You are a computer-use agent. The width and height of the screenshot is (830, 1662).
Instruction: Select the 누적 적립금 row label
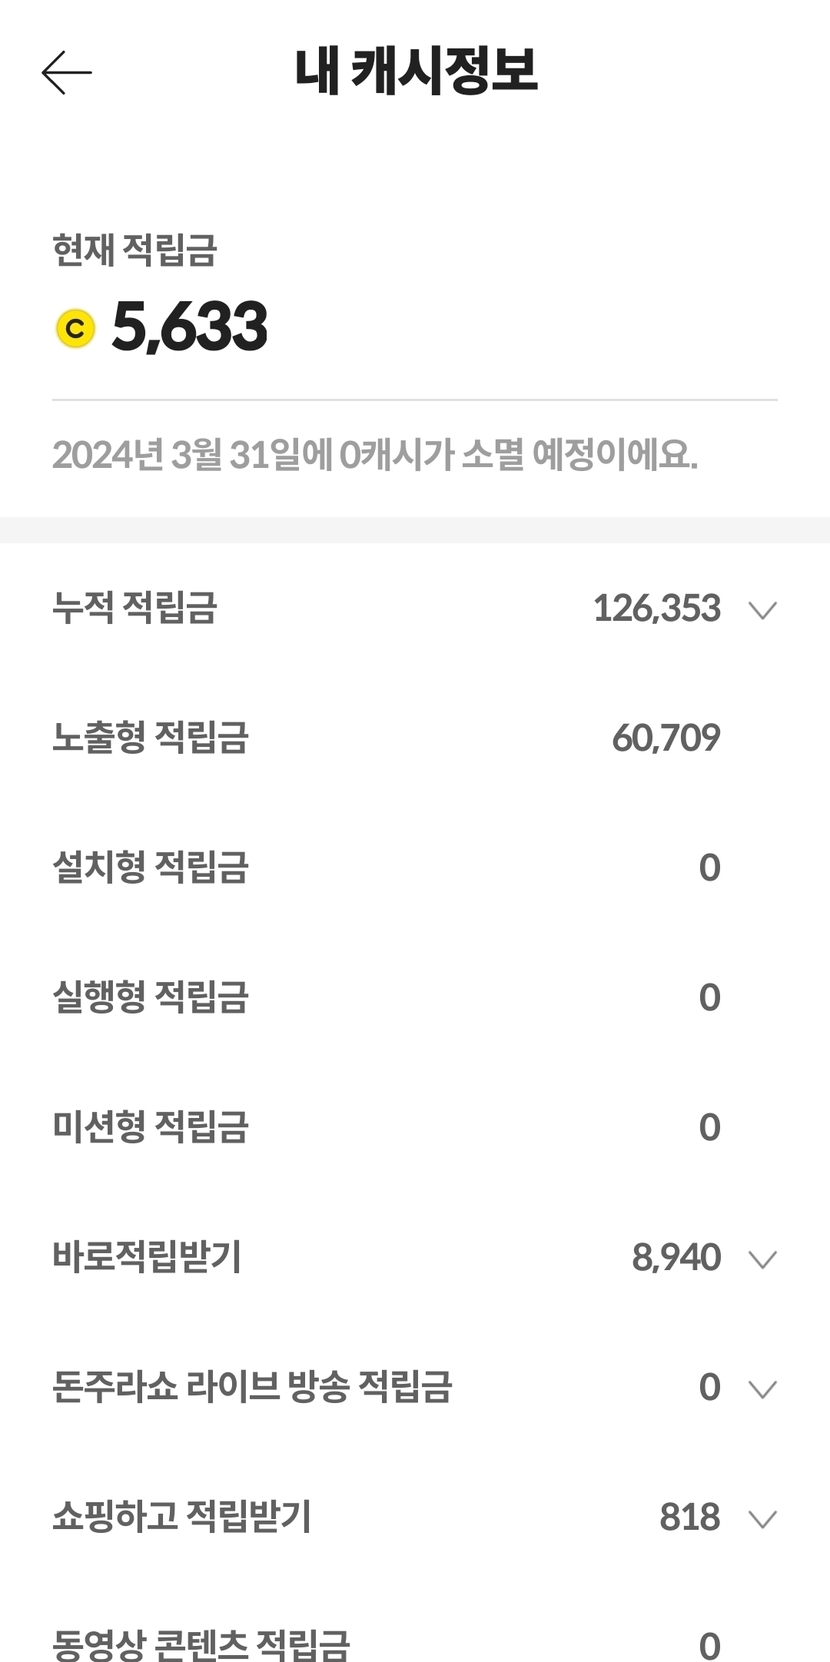coord(135,608)
